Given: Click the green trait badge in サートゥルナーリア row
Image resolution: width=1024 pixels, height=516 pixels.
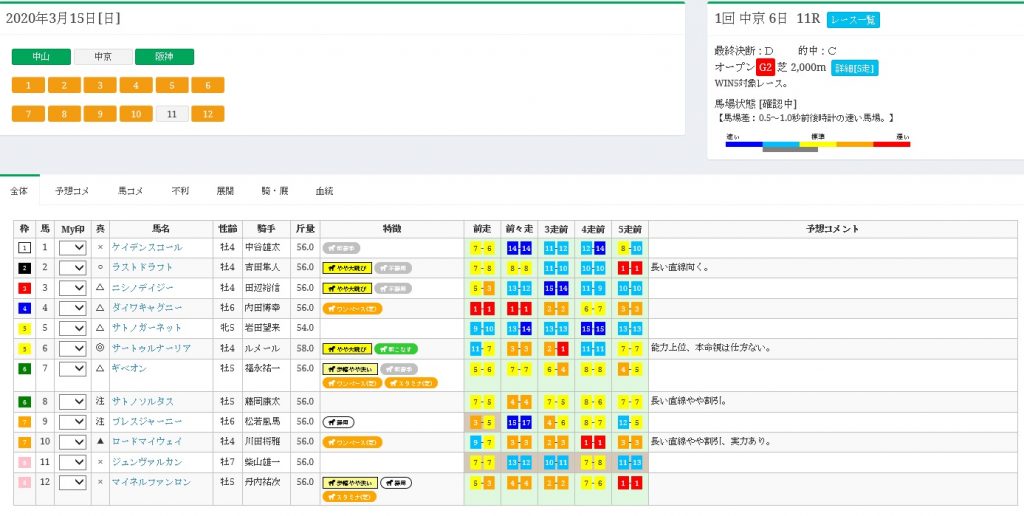Looking at the screenshot, I should 396,349.
